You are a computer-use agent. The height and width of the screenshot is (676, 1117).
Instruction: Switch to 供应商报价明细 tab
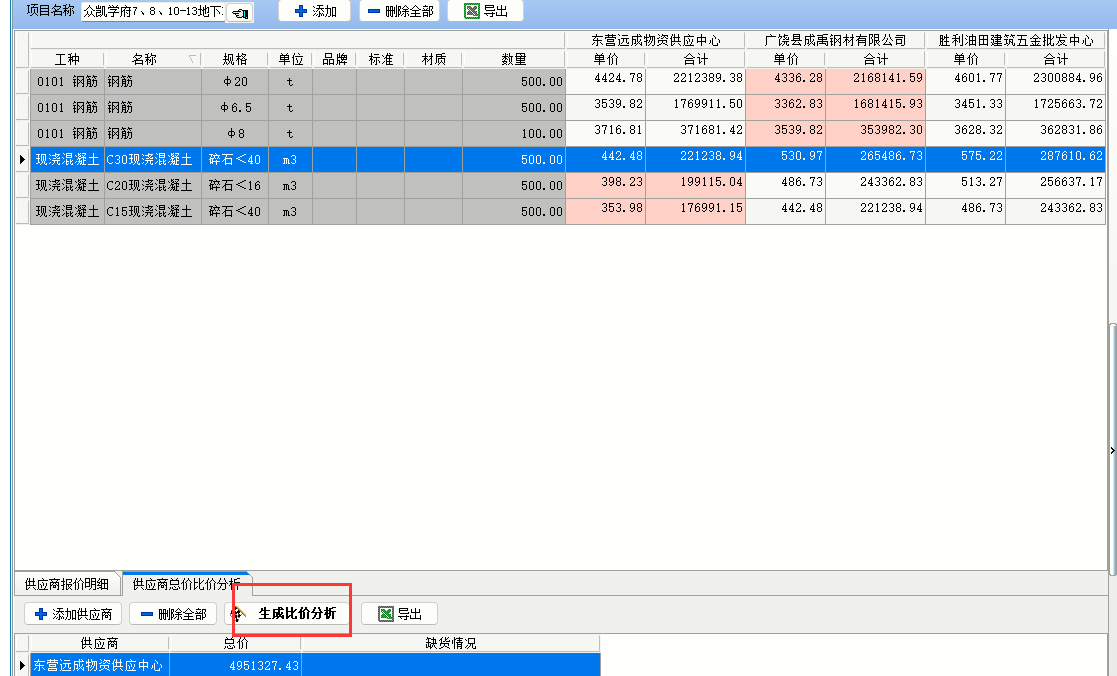(x=66, y=584)
